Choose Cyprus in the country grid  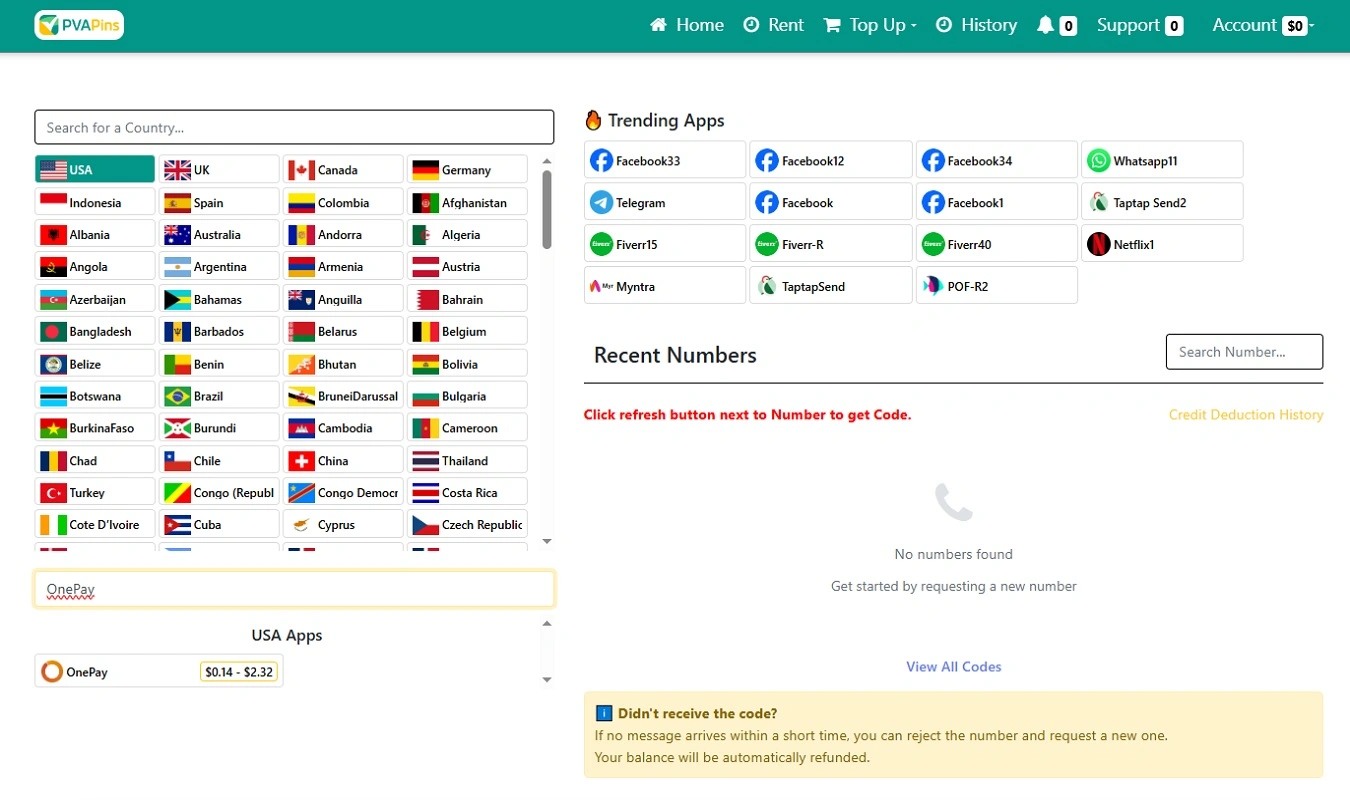343,524
